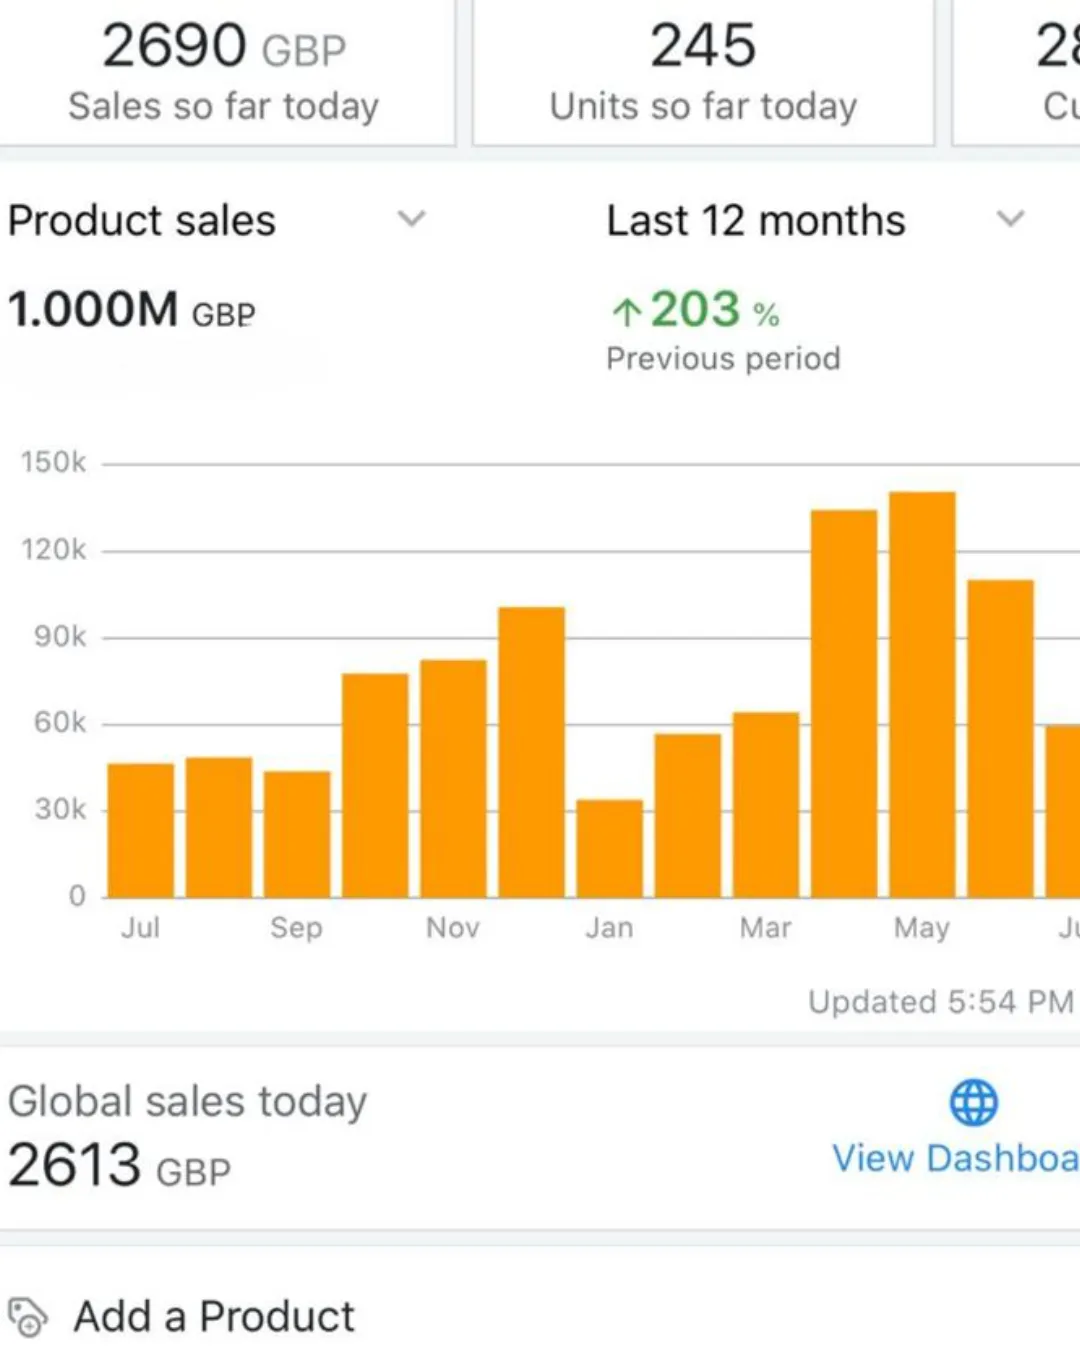
Task: Tap the July bar in sales chart
Action: pyautogui.click(x=141, y=830)
